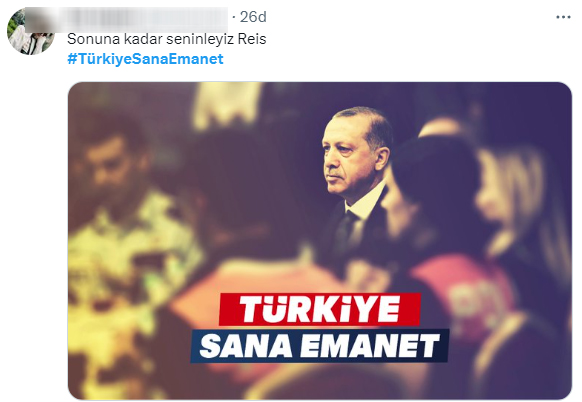Follow the #TürkiyeSanaEmanet hashtag
The height and width of the screenshot is (402, 582).
[146, 59]
